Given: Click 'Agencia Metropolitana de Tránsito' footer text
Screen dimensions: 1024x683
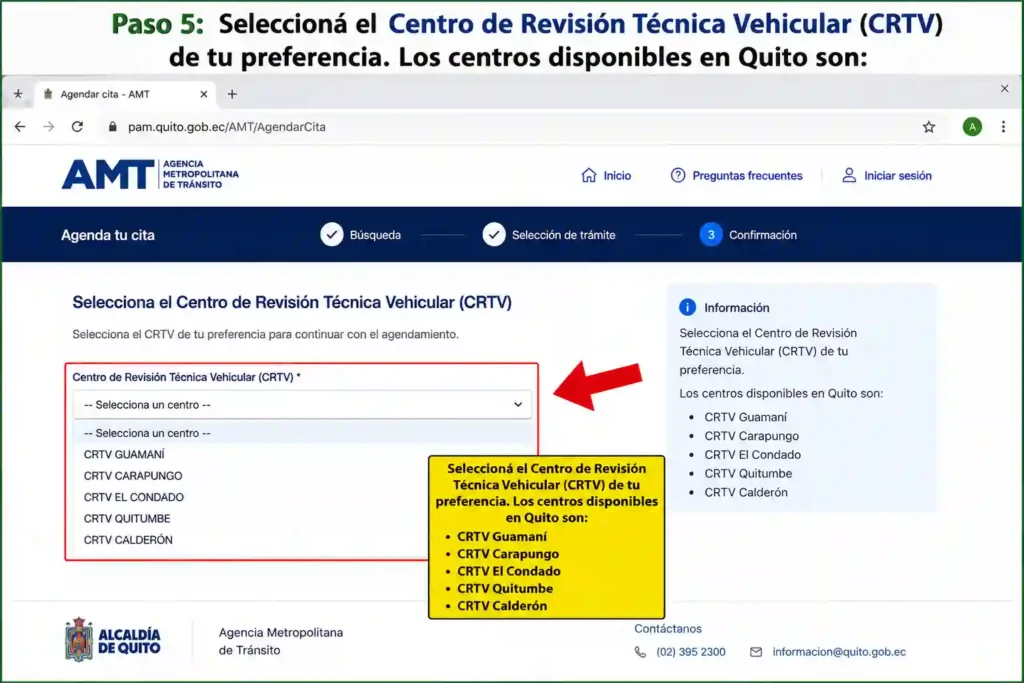Looking at the screenshot, I should point(280,641).
